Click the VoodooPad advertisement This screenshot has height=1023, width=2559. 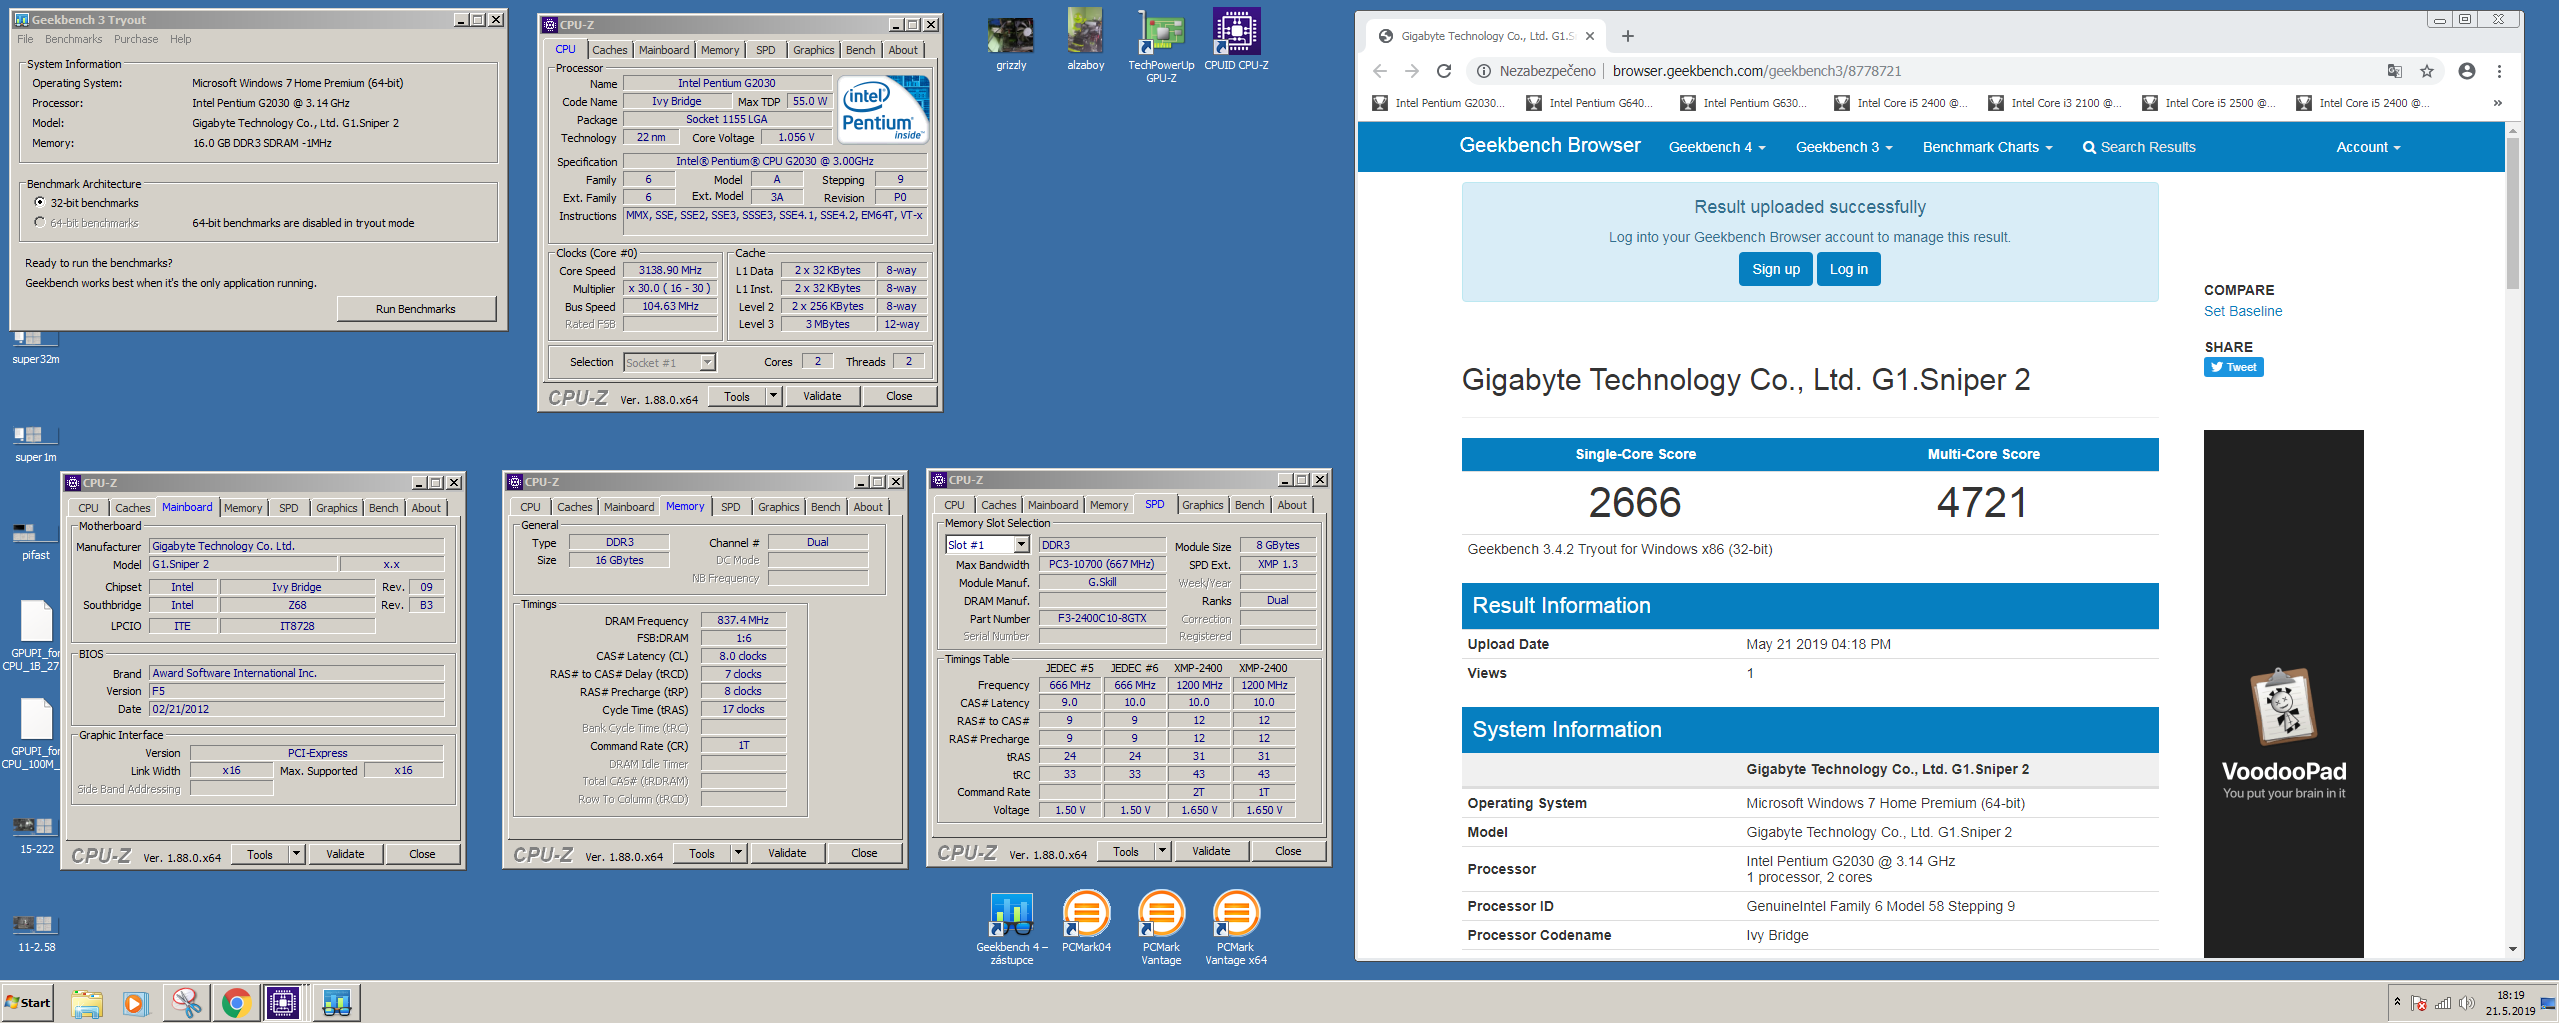2284,694
